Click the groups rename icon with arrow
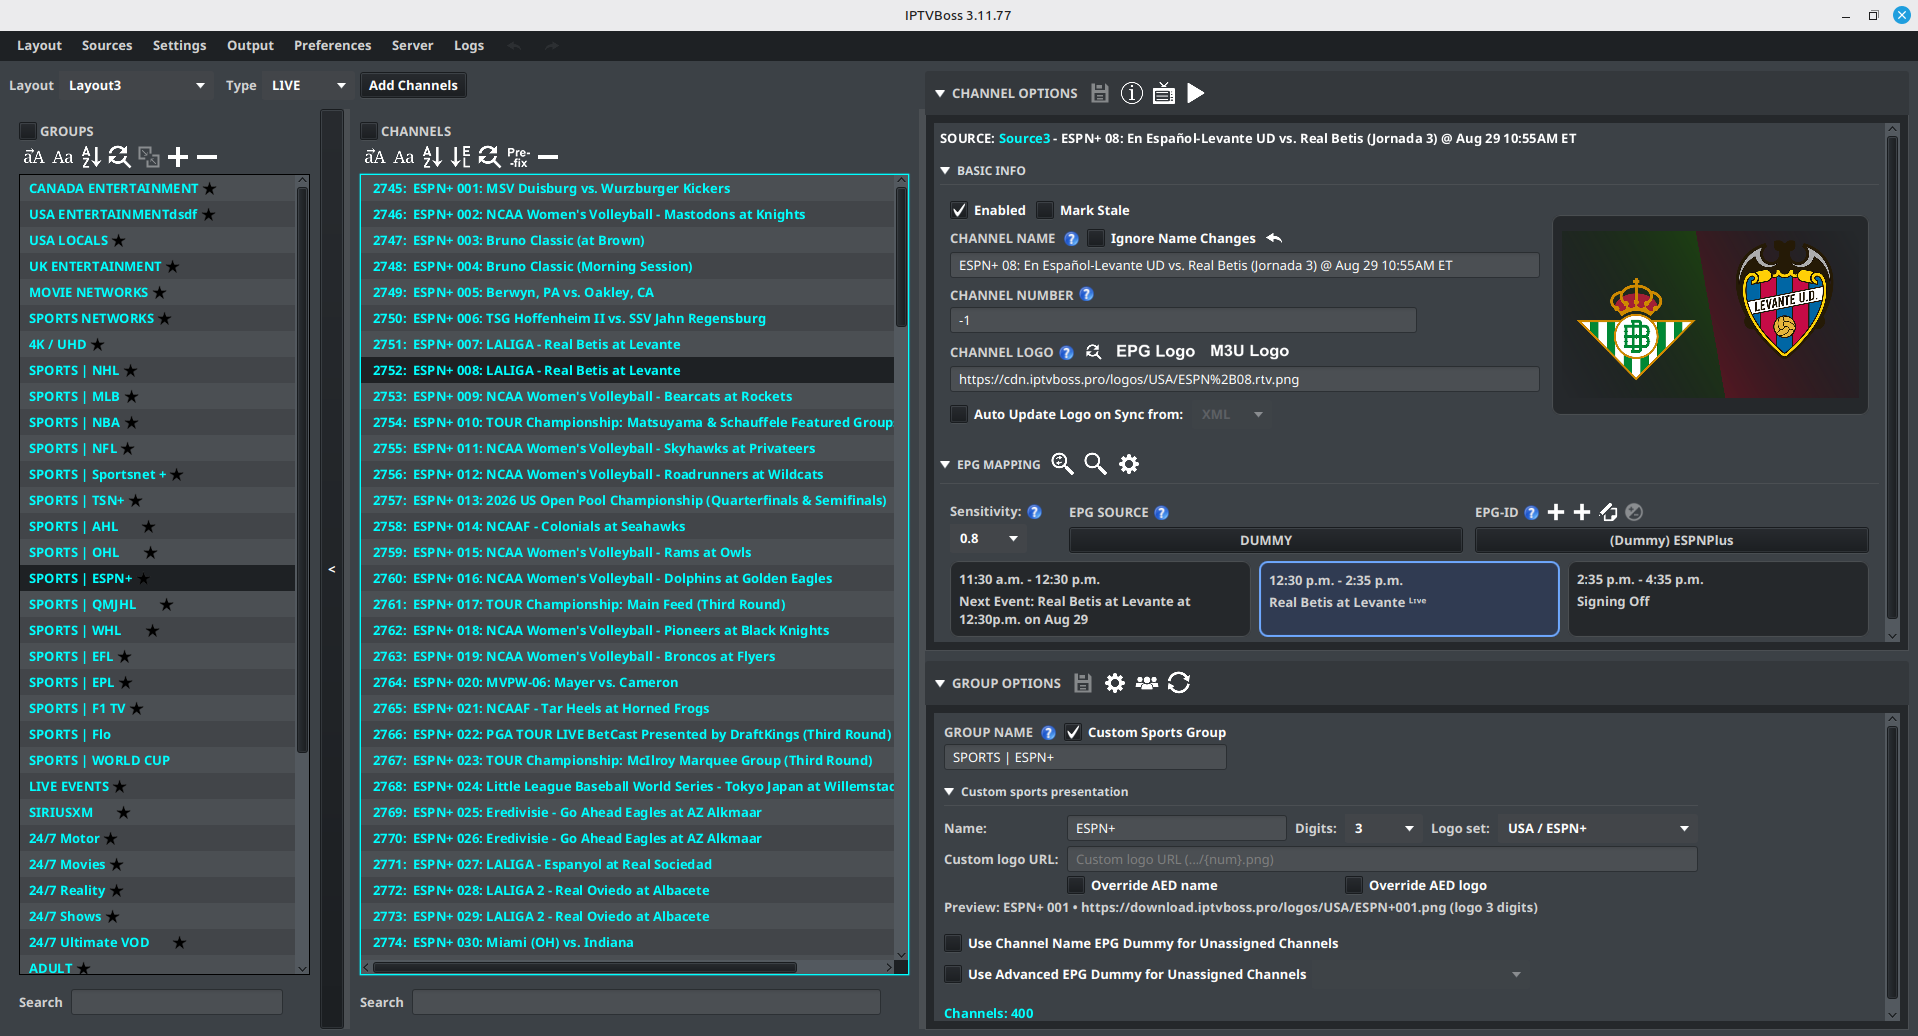The image size is (1918, 1036). 34,157
